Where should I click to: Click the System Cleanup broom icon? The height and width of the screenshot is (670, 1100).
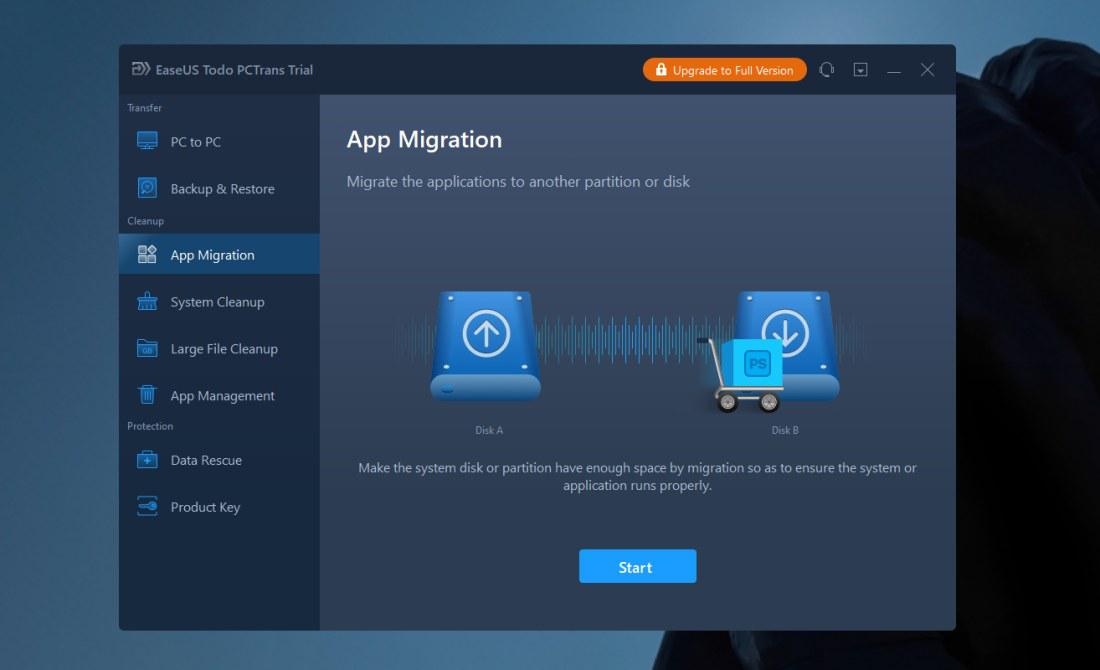pos(147,301)
